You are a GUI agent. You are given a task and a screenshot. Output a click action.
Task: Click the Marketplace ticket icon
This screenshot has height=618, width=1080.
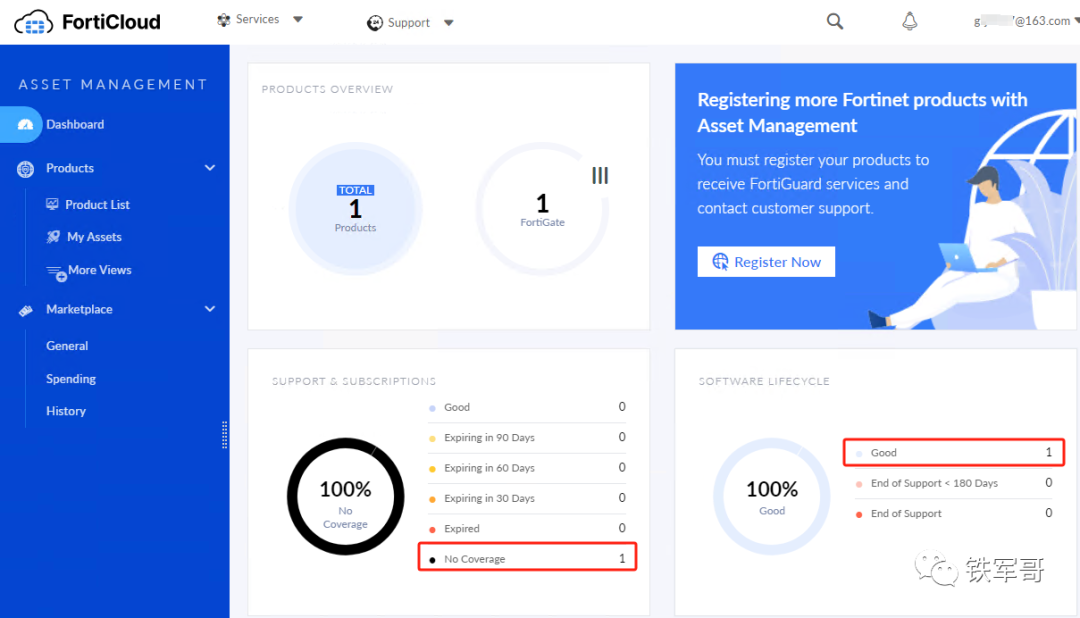click(x=25, y=311)
